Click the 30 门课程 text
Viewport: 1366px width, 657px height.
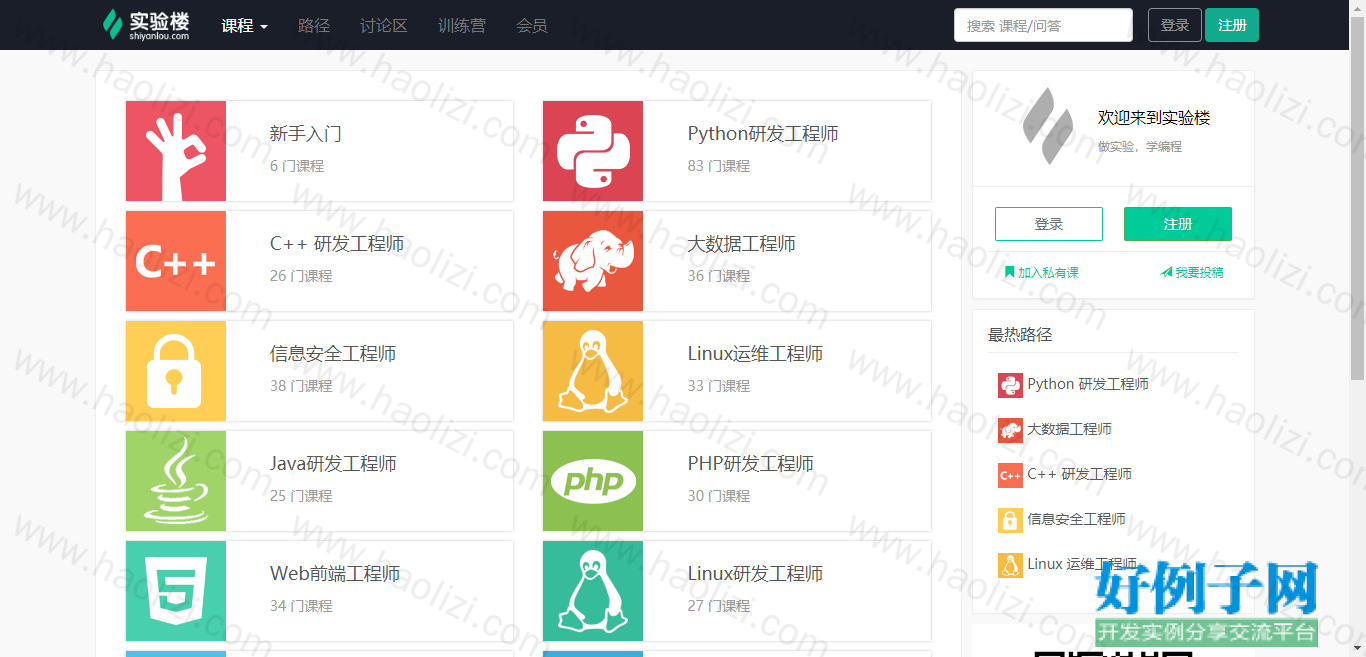pos(719,496)
